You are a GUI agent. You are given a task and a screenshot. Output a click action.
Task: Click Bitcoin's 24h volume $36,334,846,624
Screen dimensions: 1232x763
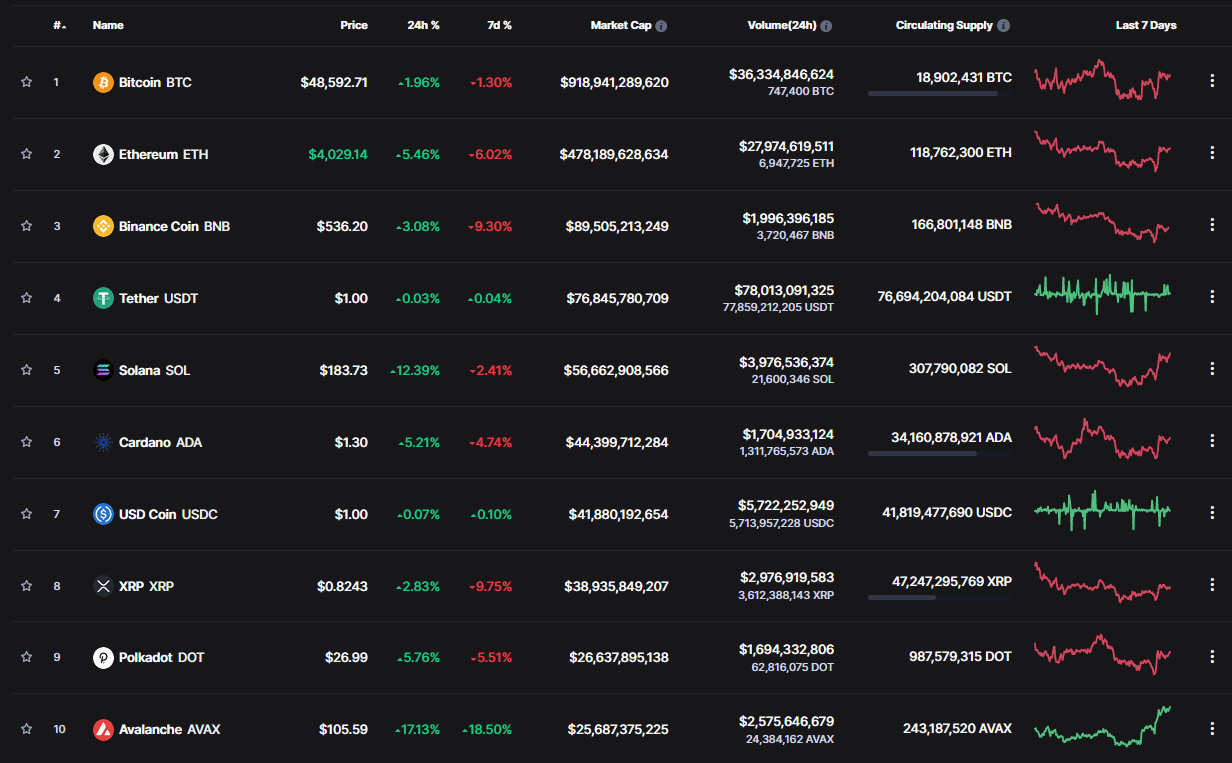click(x=781, y=74)
